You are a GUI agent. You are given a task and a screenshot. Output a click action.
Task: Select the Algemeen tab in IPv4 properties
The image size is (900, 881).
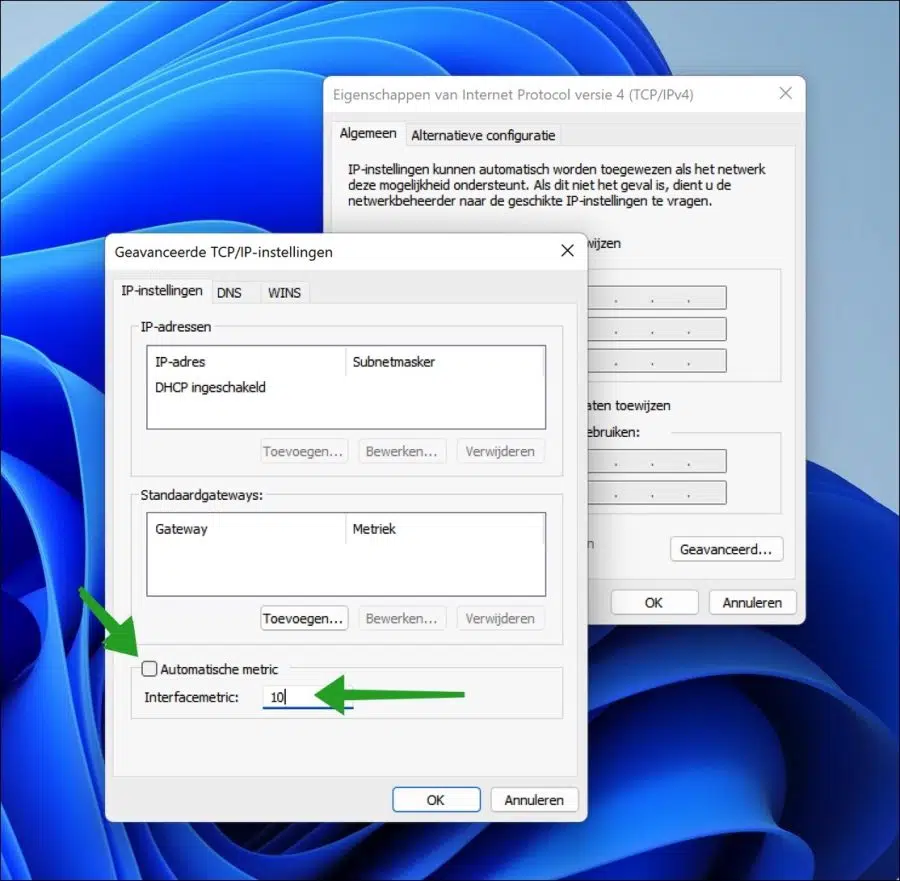pyautogui.click(x=368, y=134)
